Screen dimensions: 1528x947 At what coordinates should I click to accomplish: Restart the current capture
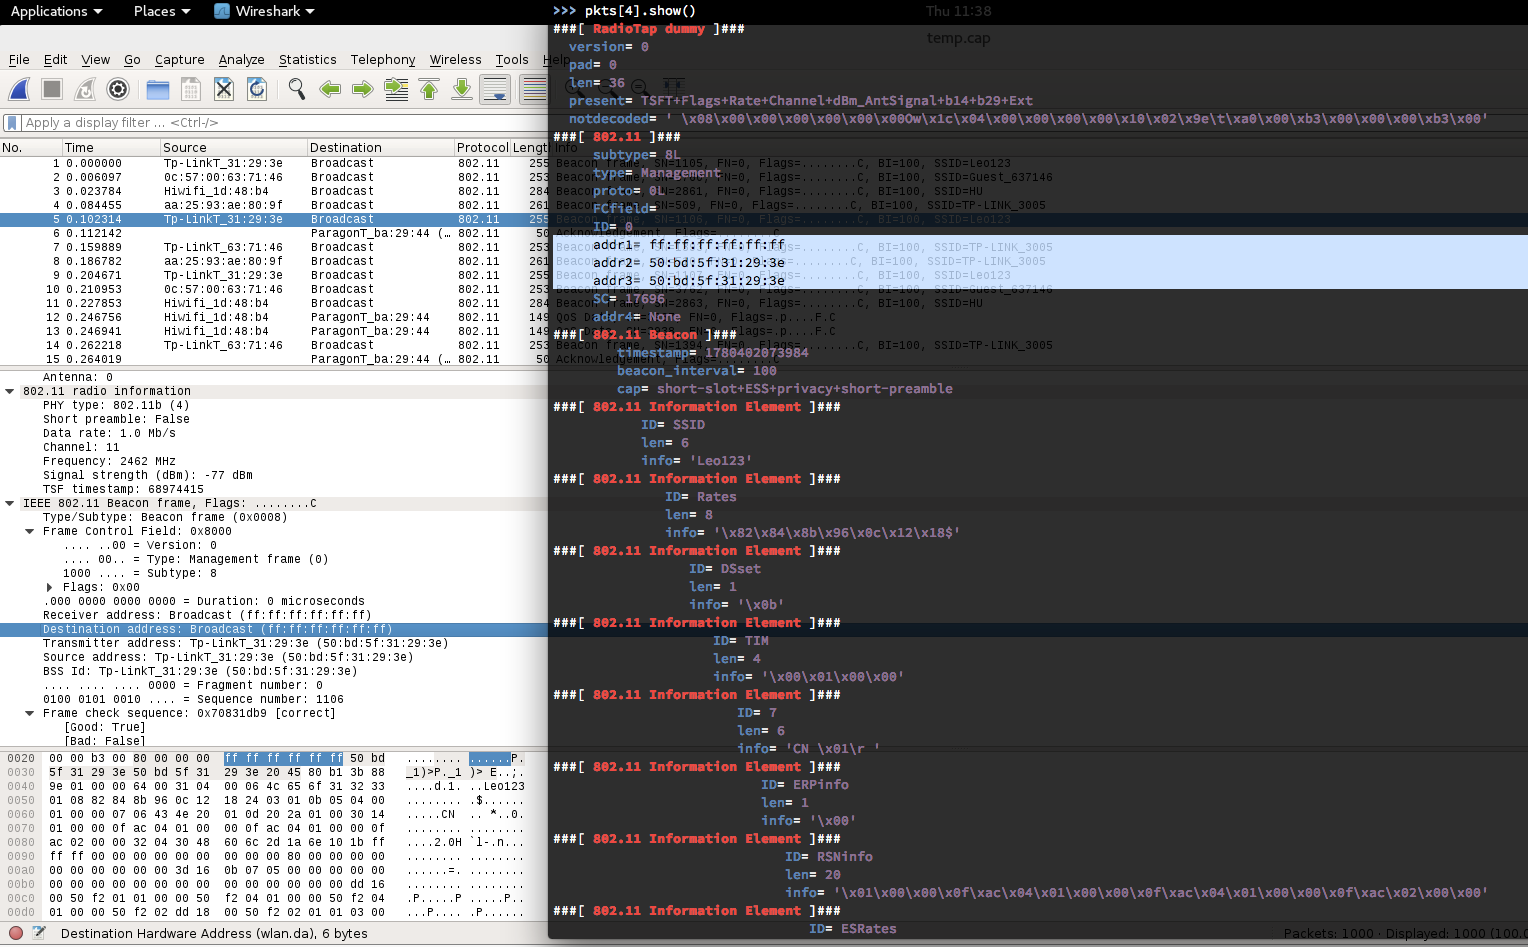click(85, 89)
